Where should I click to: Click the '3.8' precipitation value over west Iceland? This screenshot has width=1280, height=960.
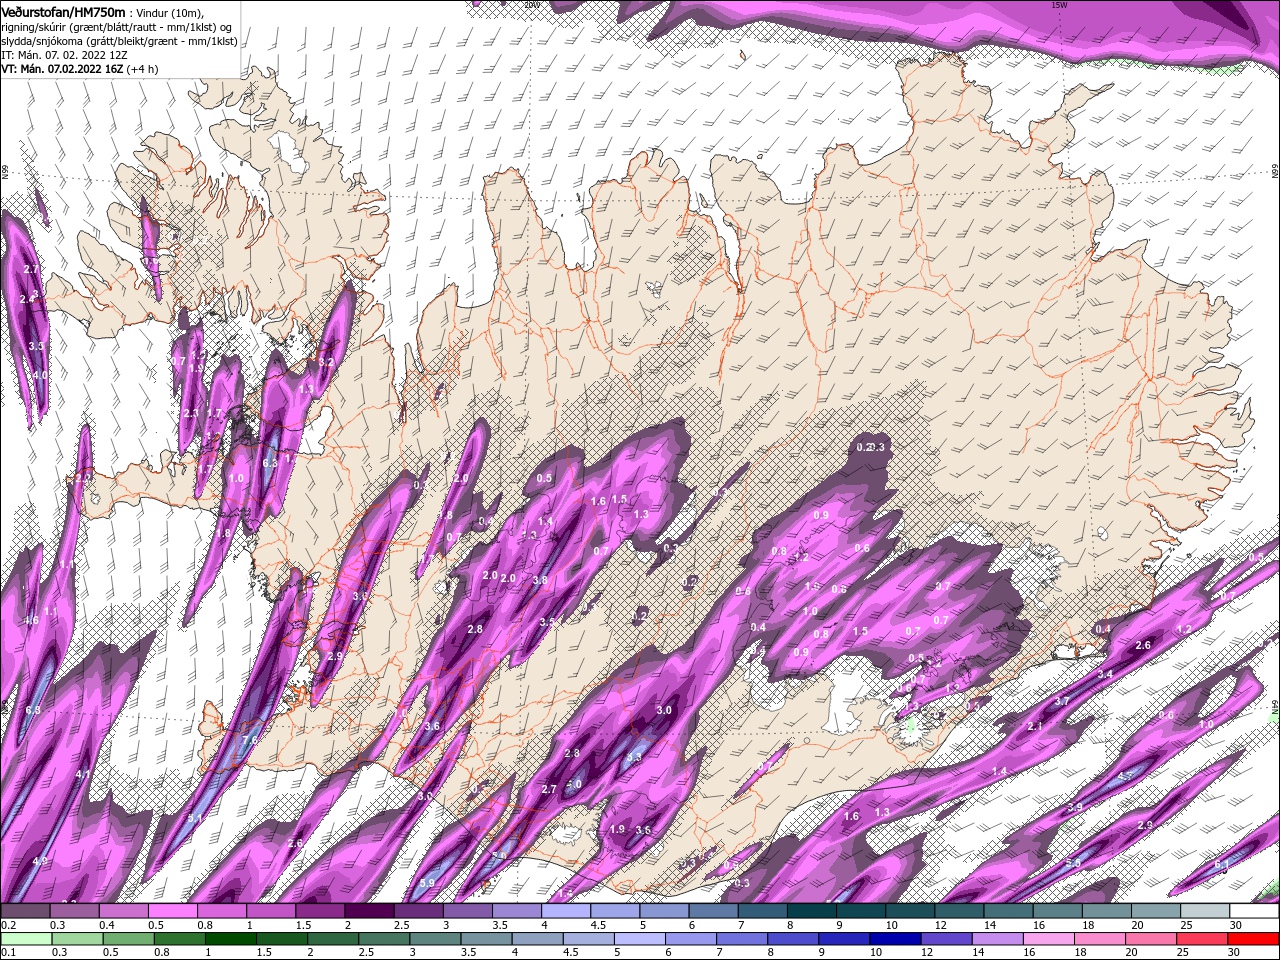(541, 580)
